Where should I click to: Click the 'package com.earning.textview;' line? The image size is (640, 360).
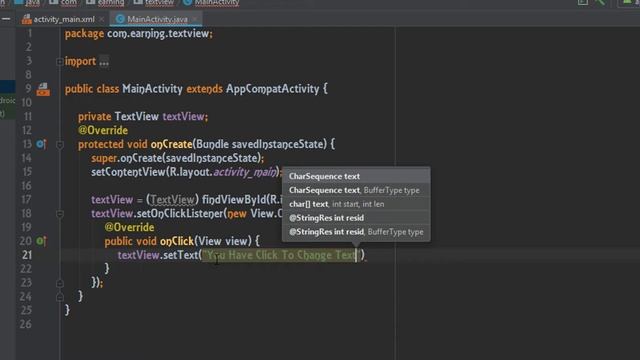[139, 33]
